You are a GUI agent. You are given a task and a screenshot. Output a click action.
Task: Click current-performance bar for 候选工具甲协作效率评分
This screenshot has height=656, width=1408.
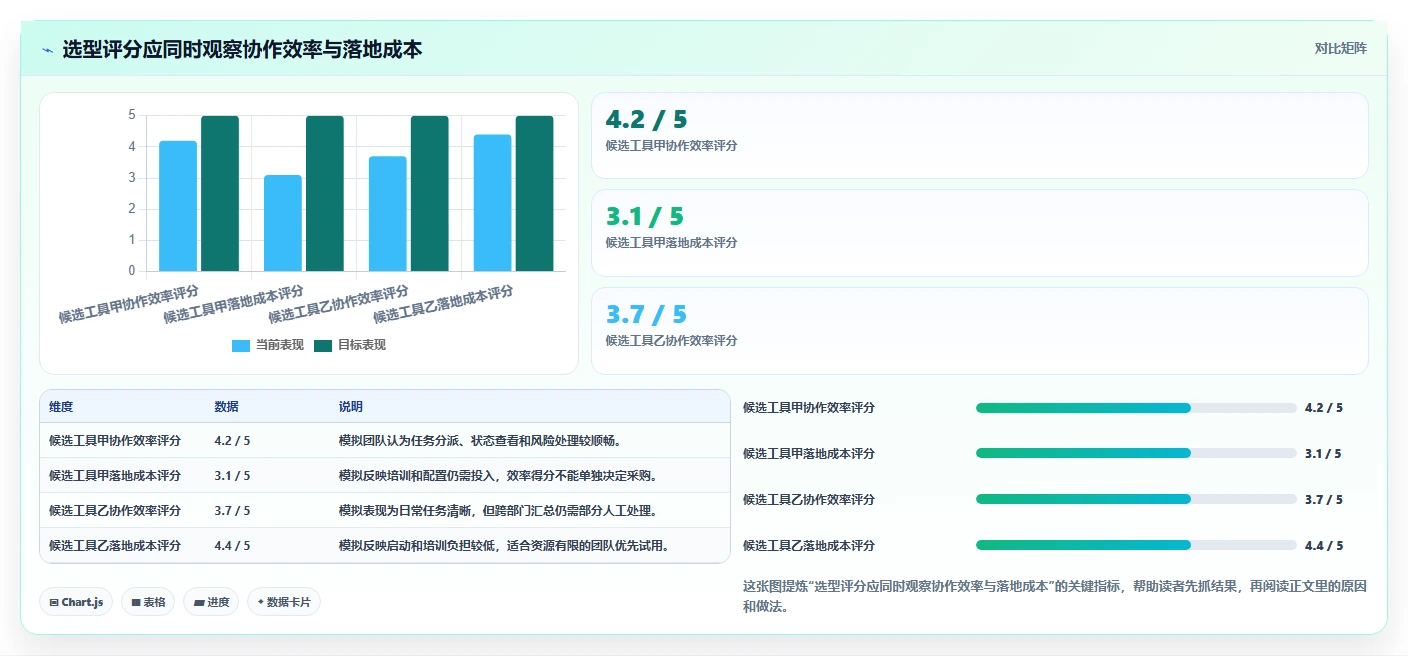pos(178,206)
